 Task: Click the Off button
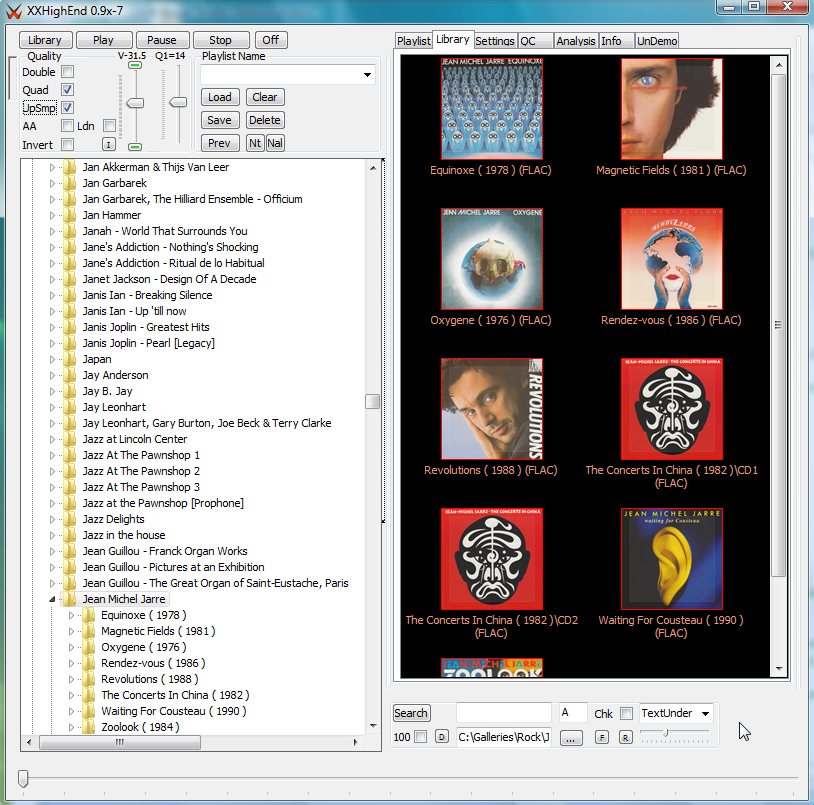click(270, 40)
